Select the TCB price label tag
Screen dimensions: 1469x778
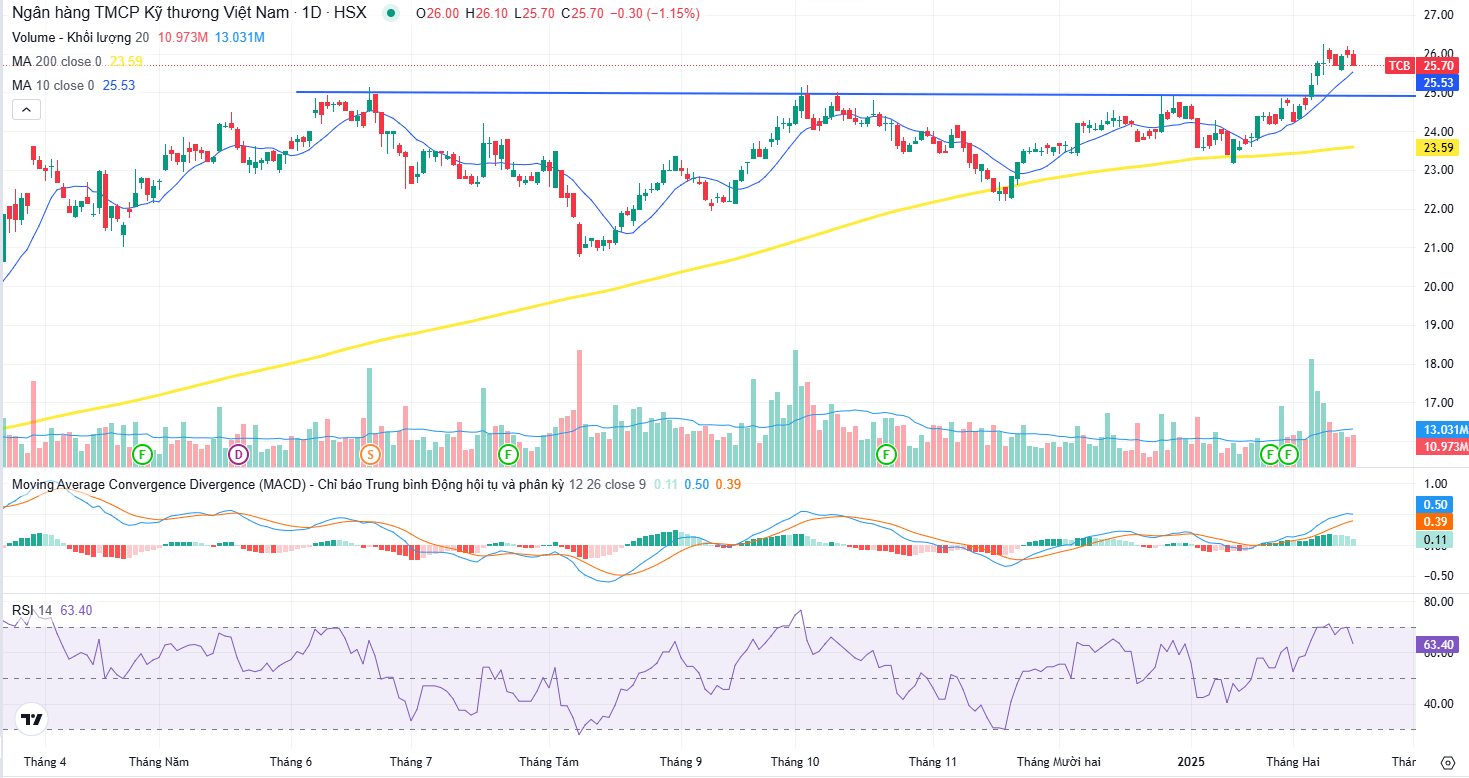pos(1398,65)
